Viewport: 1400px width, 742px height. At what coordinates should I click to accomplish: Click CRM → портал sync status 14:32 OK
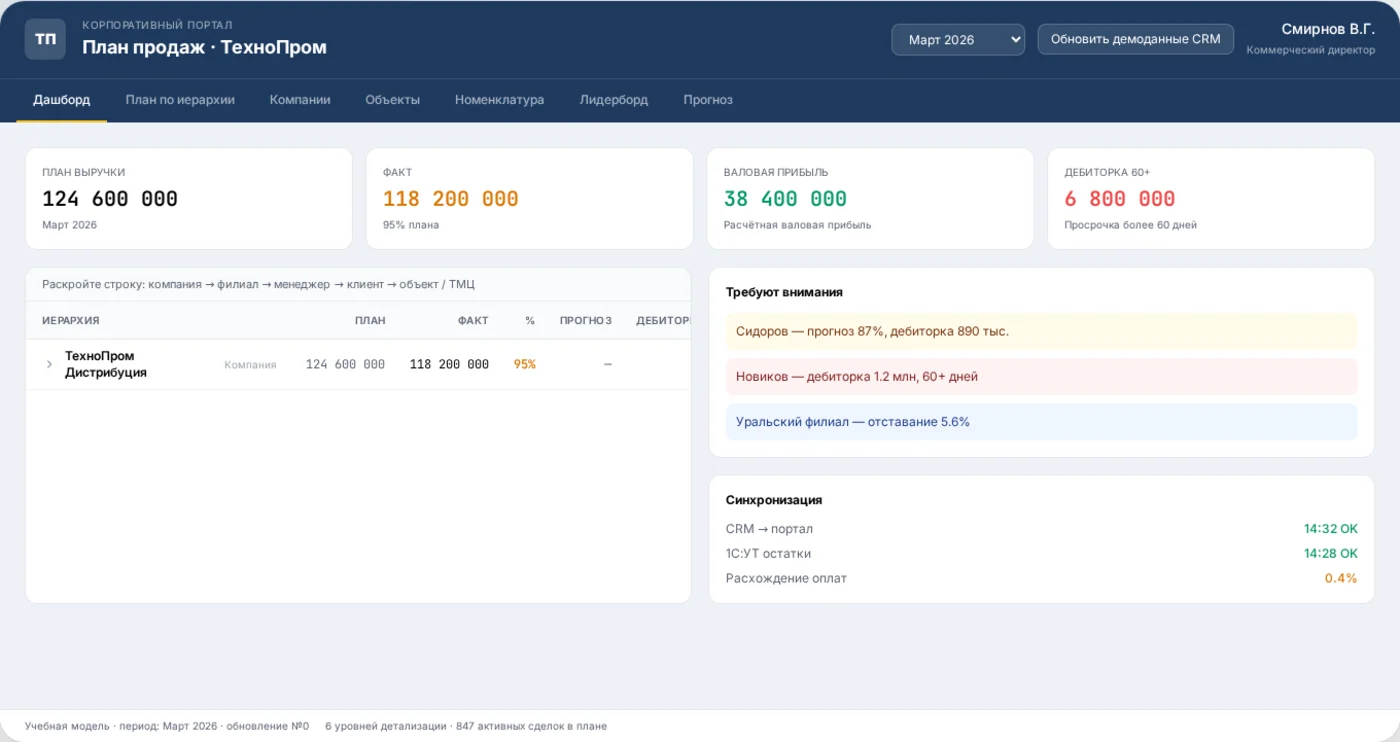coord(1330,529)
